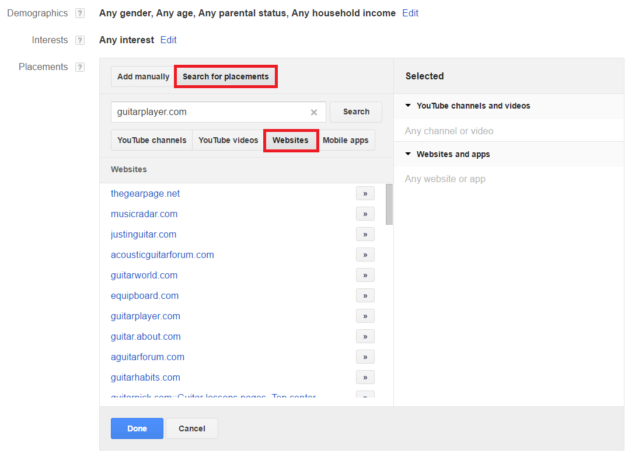
Task: Add guitarhabits.com using its arrow button
Action: (x=365, y=377)
